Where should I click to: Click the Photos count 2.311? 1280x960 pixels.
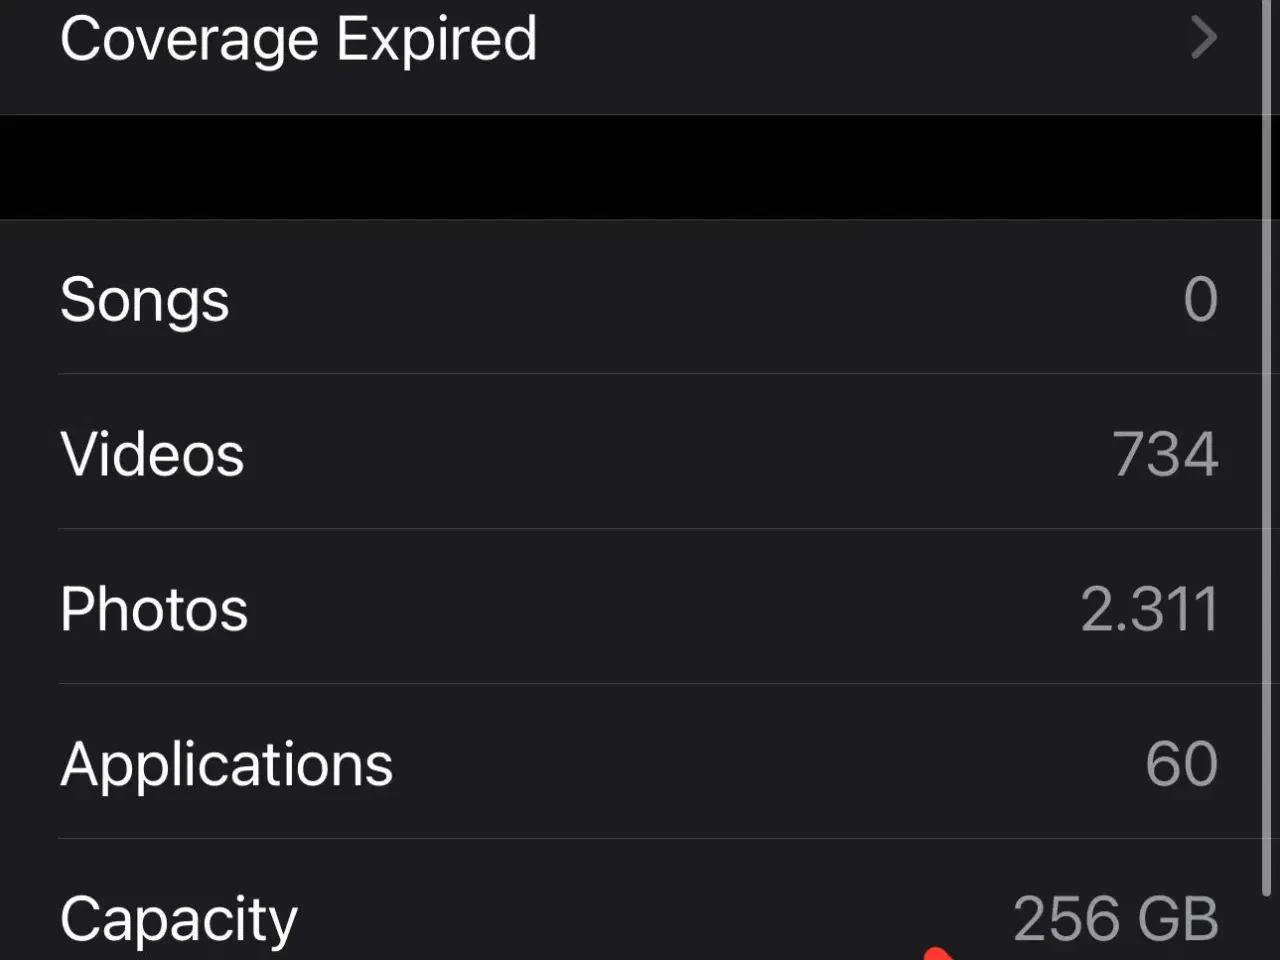tap(1149, 609)
